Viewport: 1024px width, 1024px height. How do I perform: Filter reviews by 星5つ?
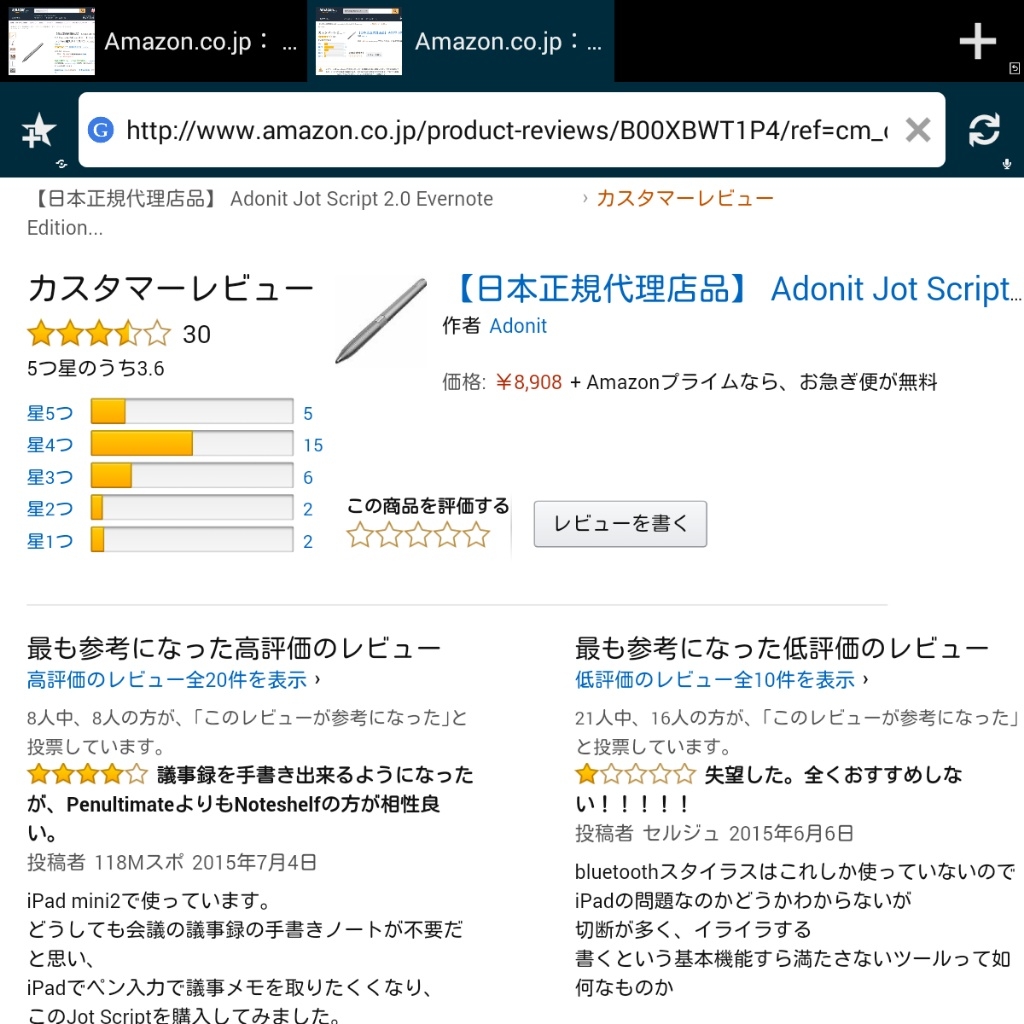pos(50,413)
